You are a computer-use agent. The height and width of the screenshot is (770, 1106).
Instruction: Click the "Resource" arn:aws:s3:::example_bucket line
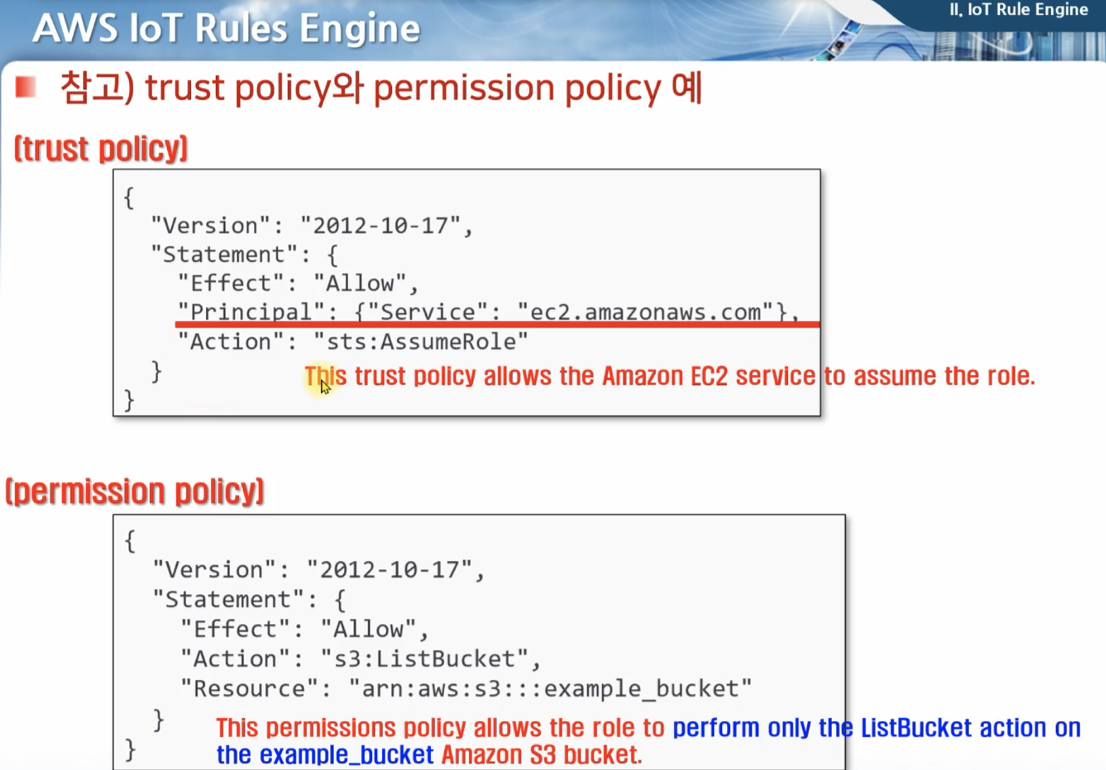[x=466, y=688]
